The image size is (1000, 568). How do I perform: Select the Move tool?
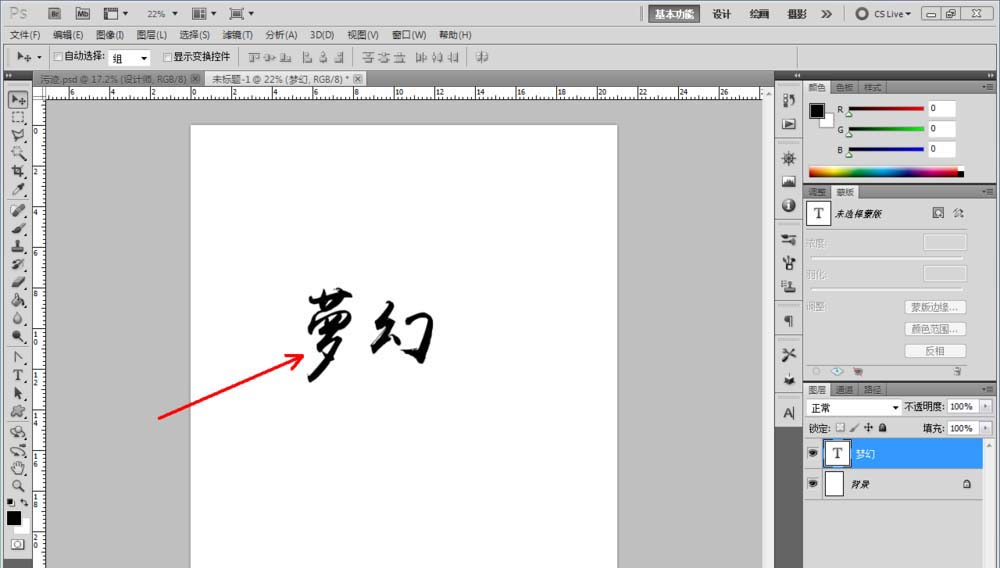(x=18, y=99)
